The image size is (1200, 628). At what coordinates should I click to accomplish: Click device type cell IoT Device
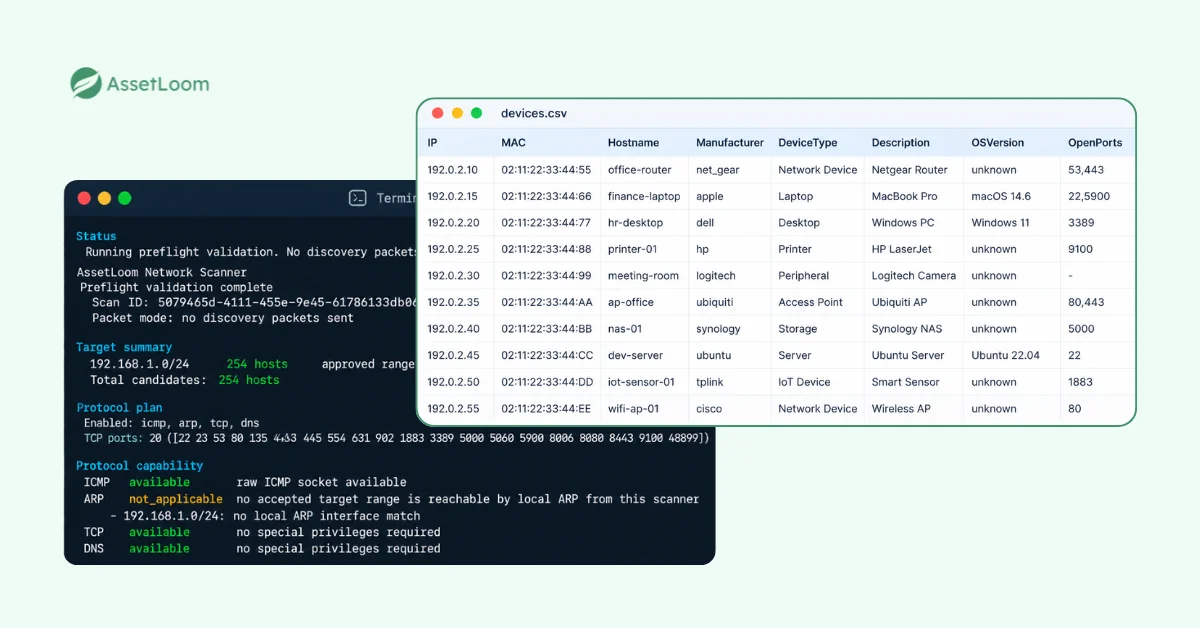[x=804, y=382]
